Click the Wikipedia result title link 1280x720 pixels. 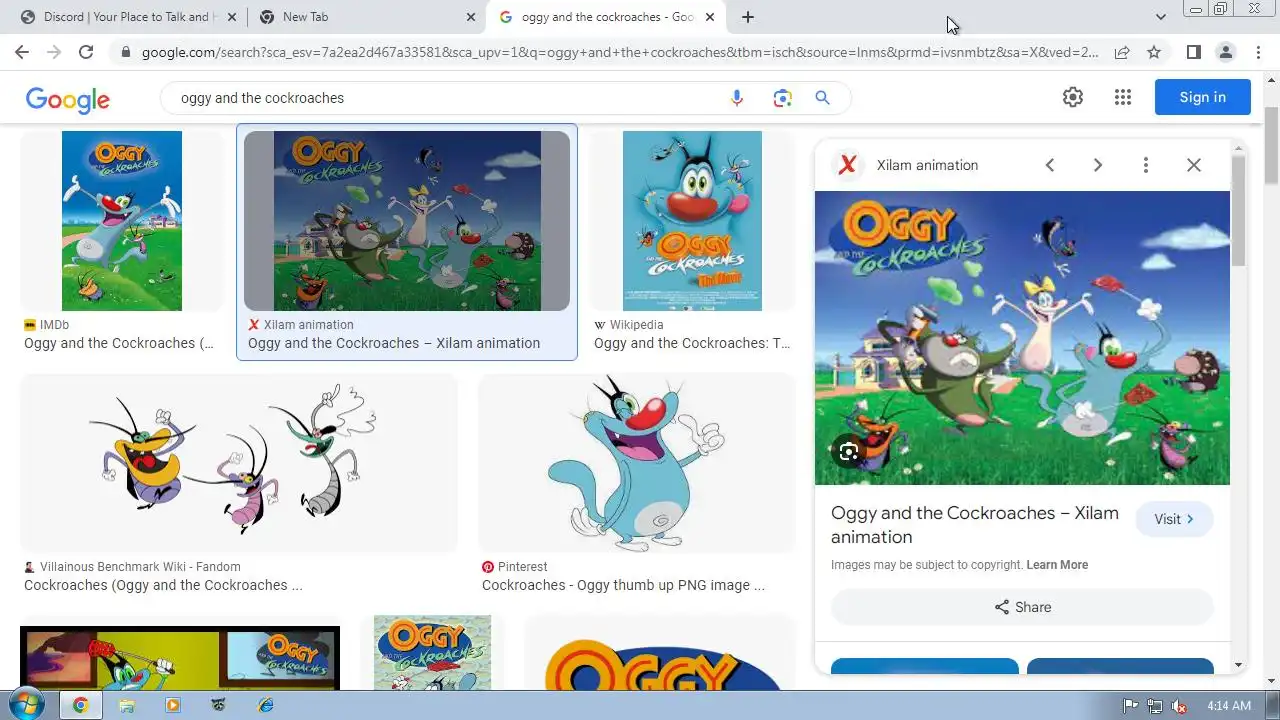[x=692, y=343]
